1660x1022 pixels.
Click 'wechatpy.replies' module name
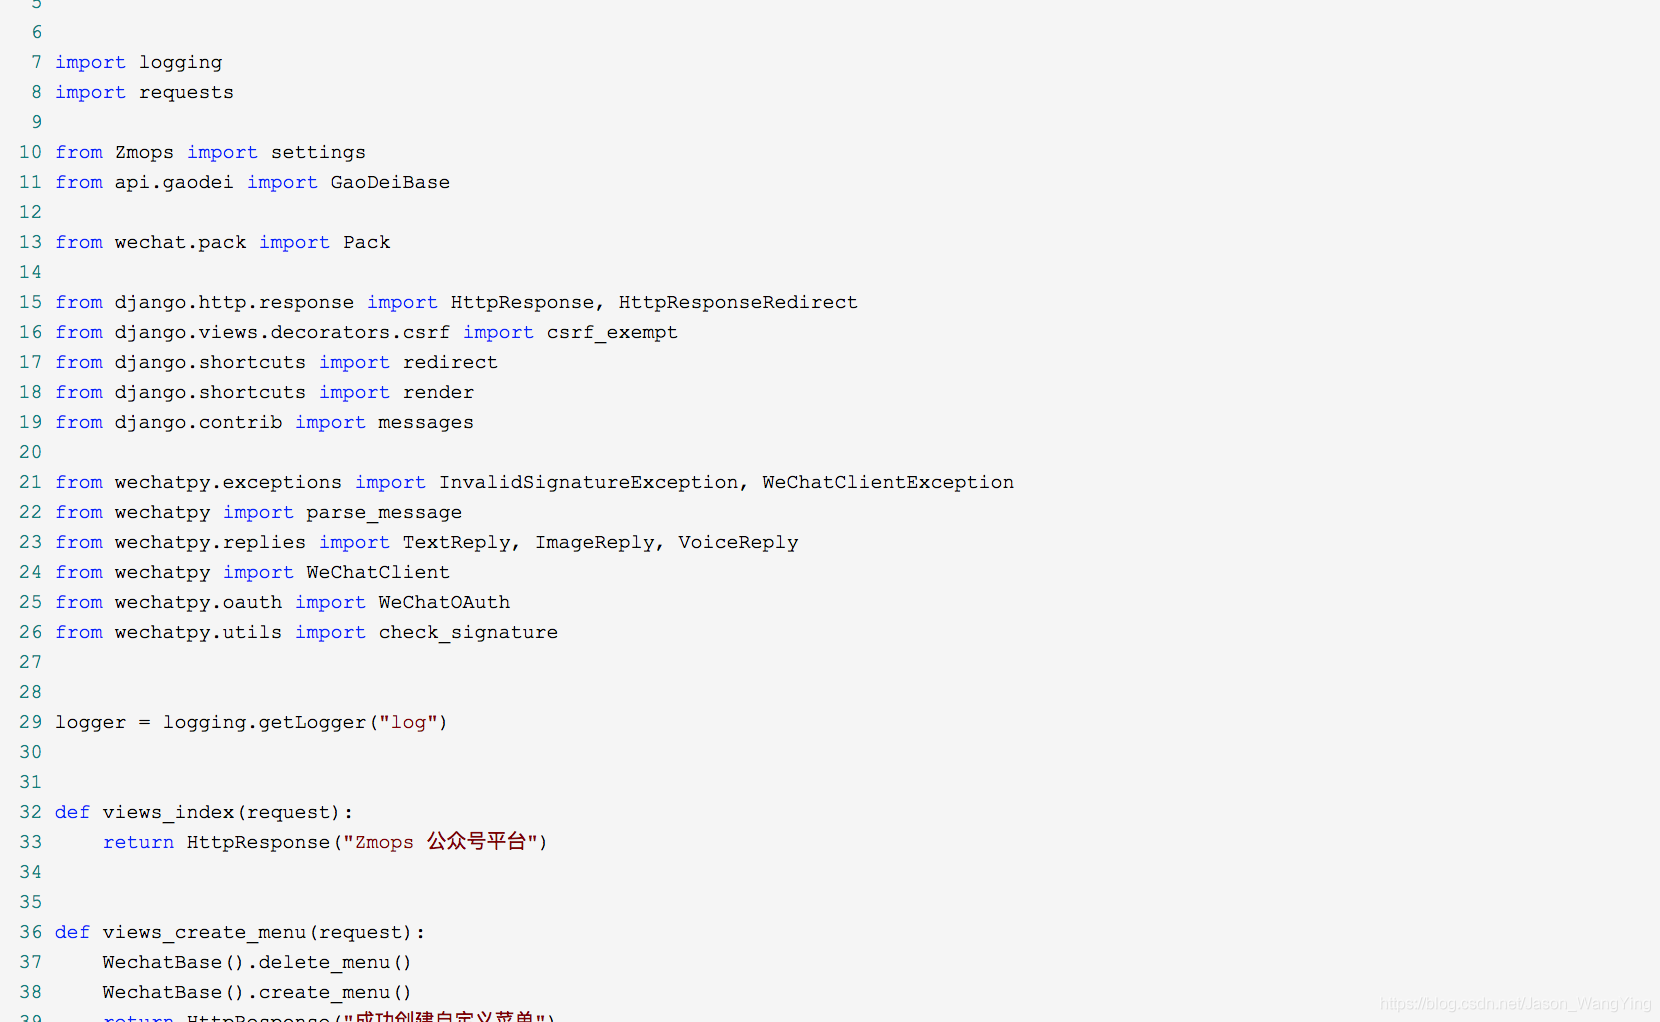click(x=210, y=542)
